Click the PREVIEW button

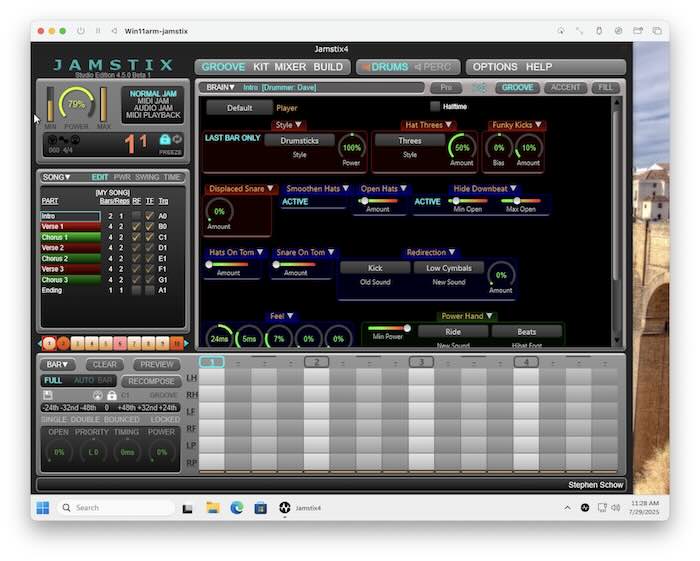[157, 365]
